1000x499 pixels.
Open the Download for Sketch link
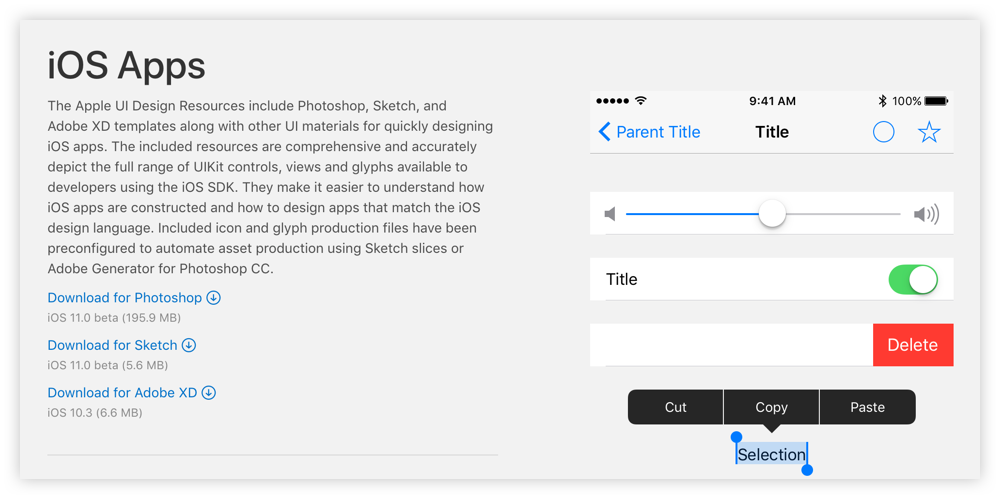[112, 345]
